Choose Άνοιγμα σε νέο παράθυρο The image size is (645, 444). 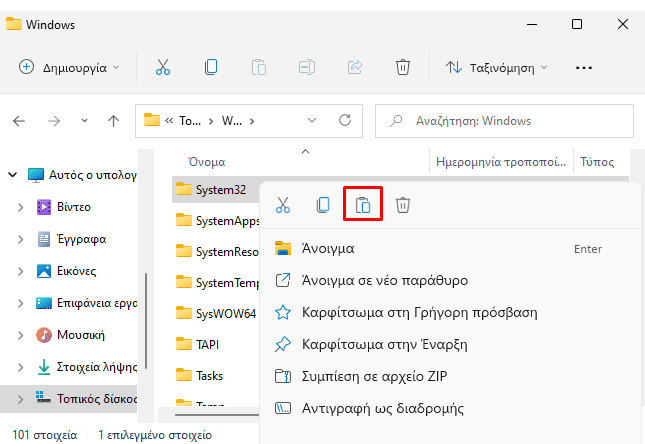[450, 281]
